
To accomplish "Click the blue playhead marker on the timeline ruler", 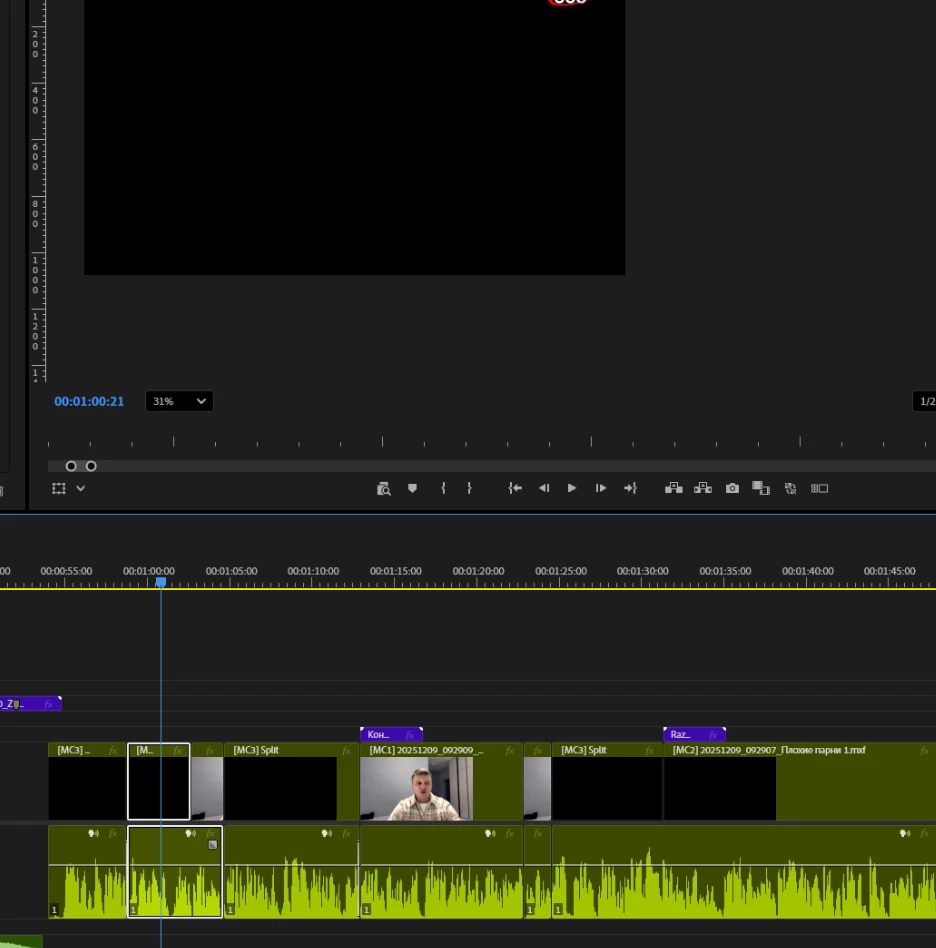I will click(161, 582).
